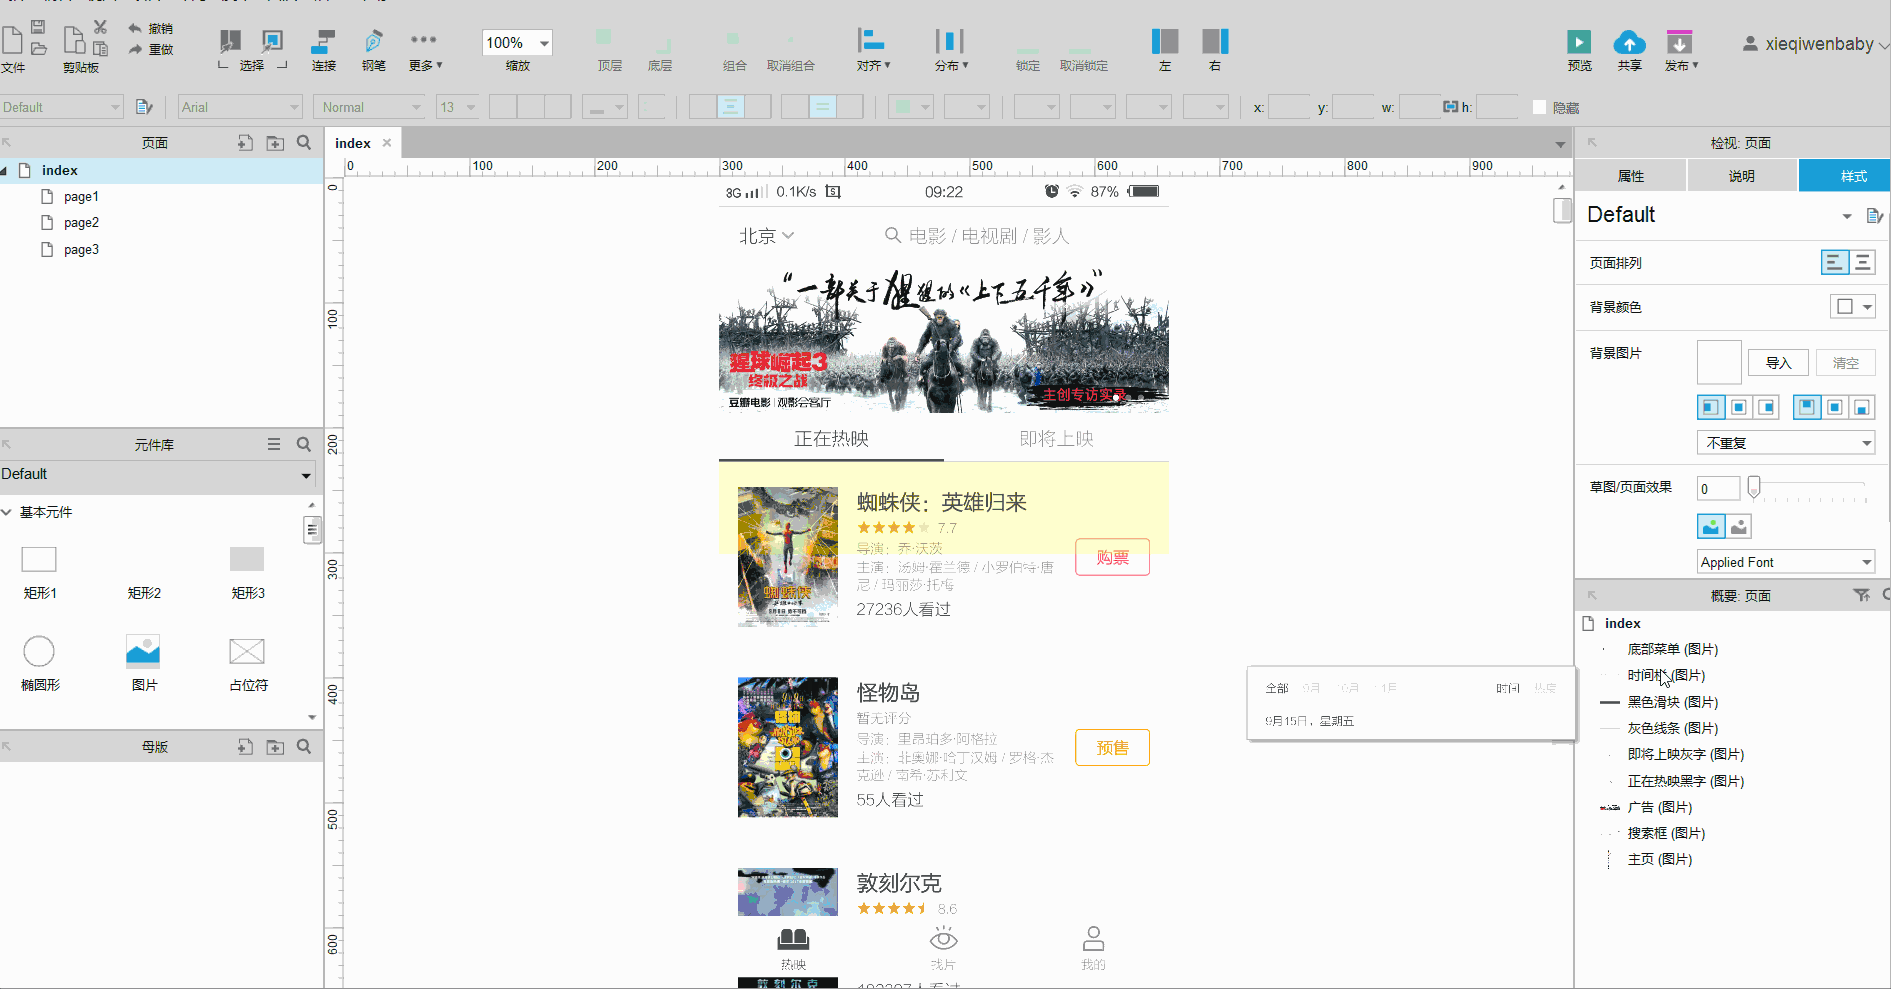Select page1 in the pages tree

[x=81, y=196]
